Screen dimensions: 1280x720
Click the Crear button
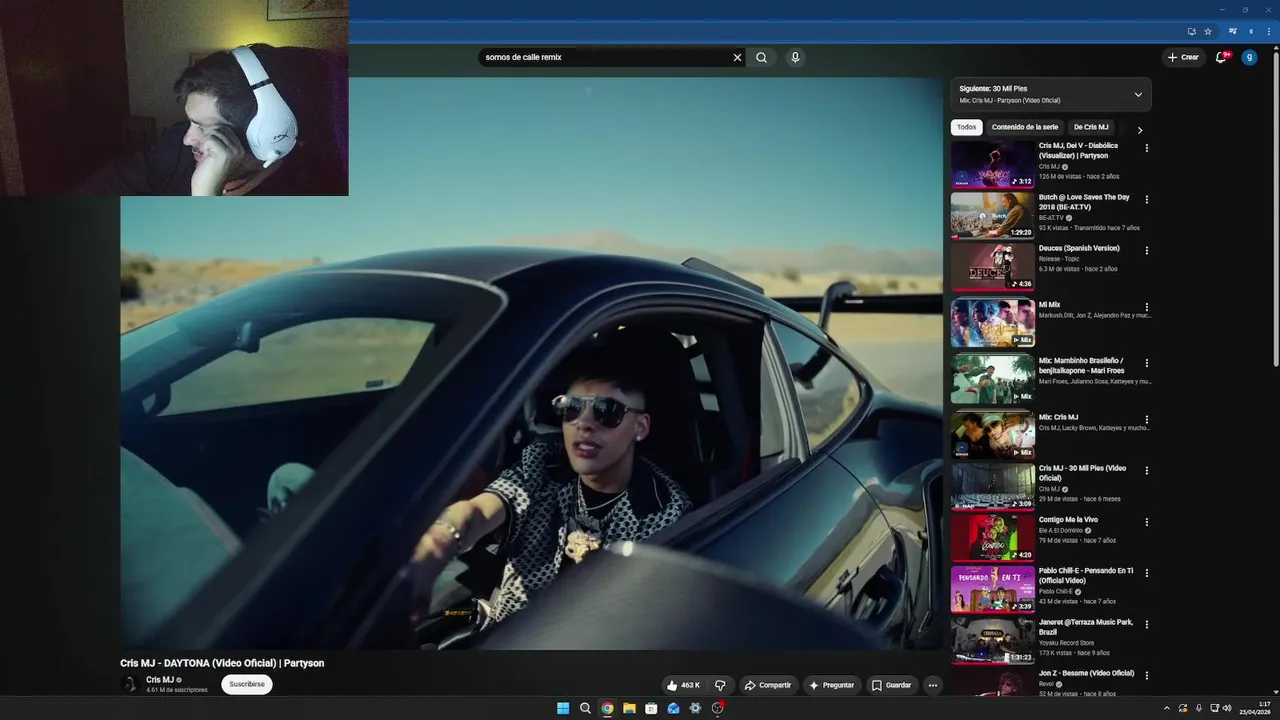pos(1183,57)
